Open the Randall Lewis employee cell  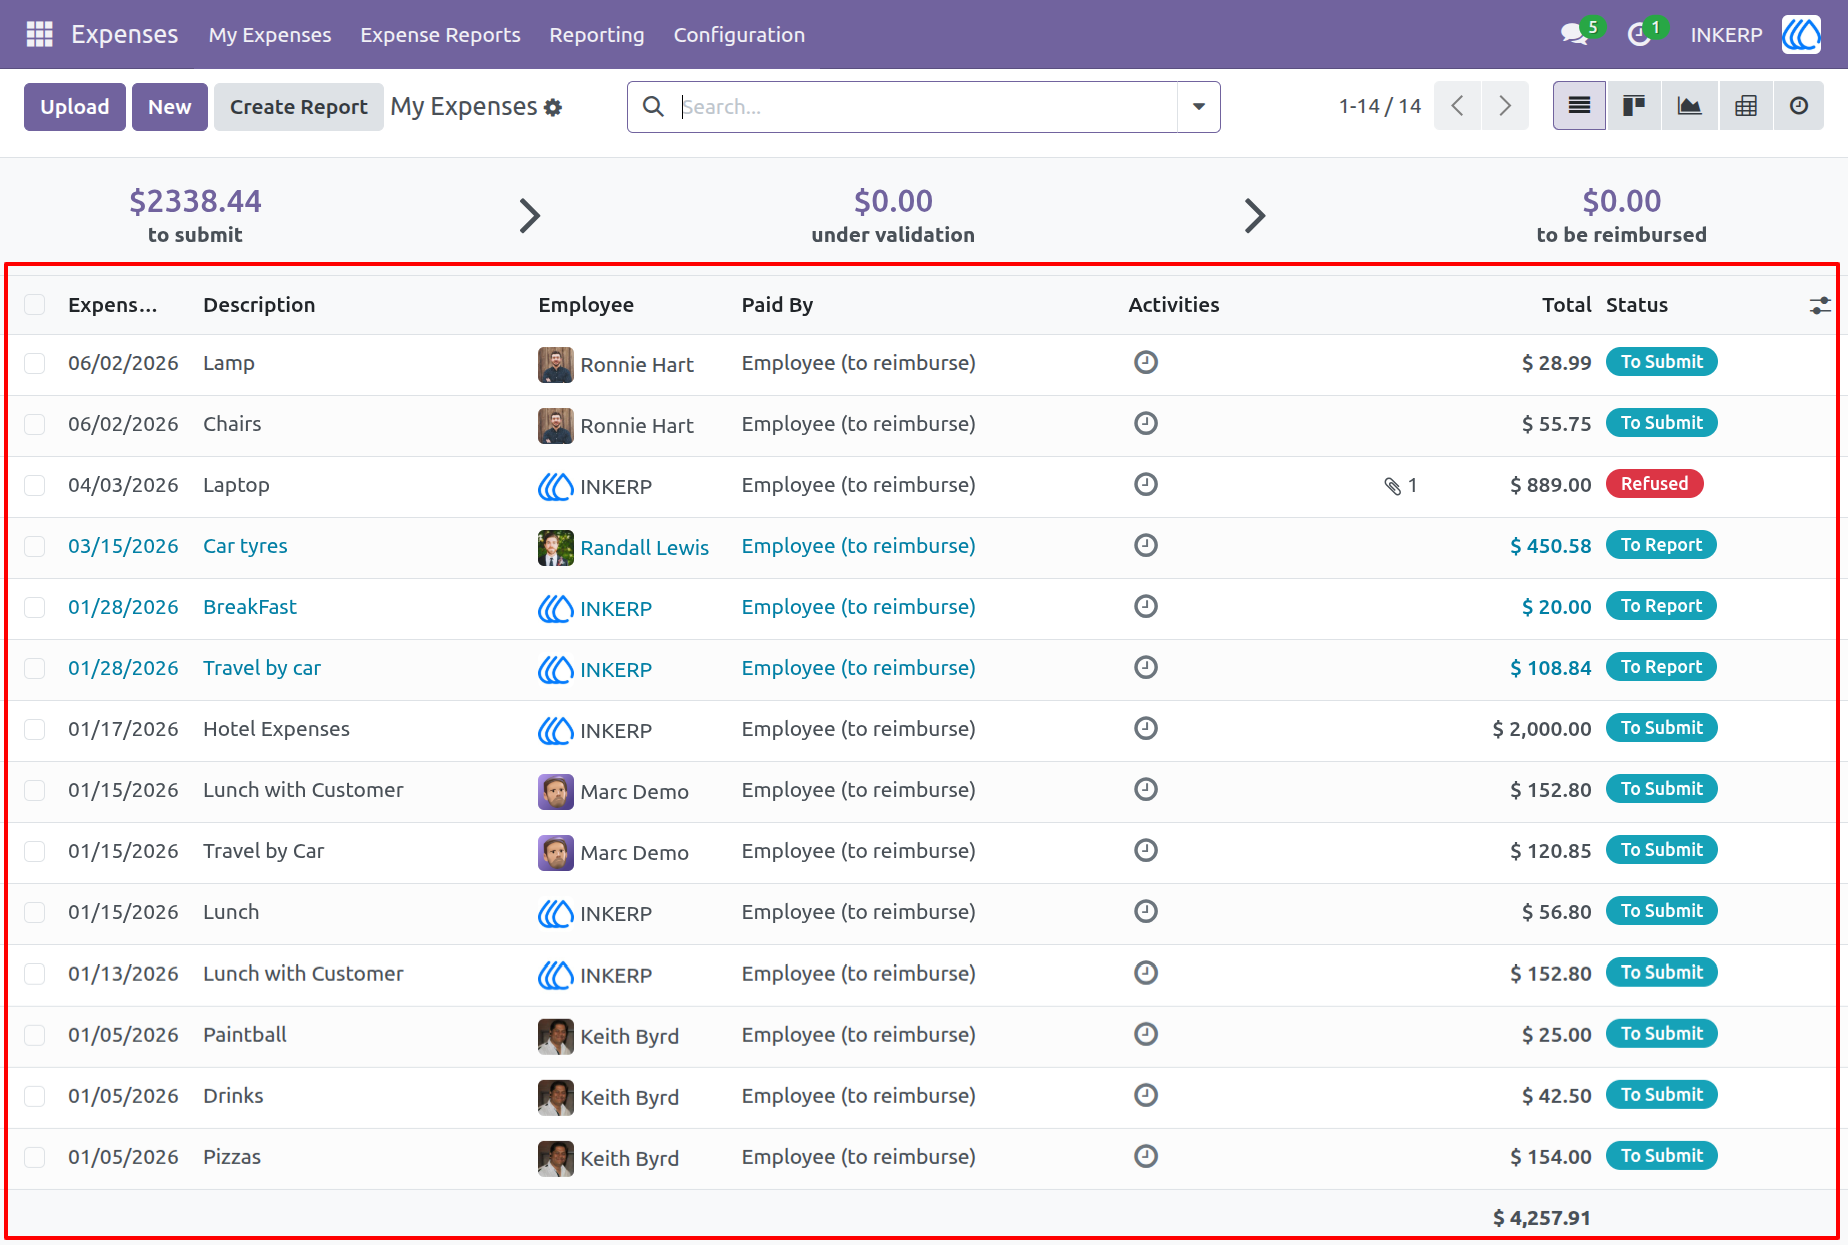pyautogui.click(x=624, y=548)
